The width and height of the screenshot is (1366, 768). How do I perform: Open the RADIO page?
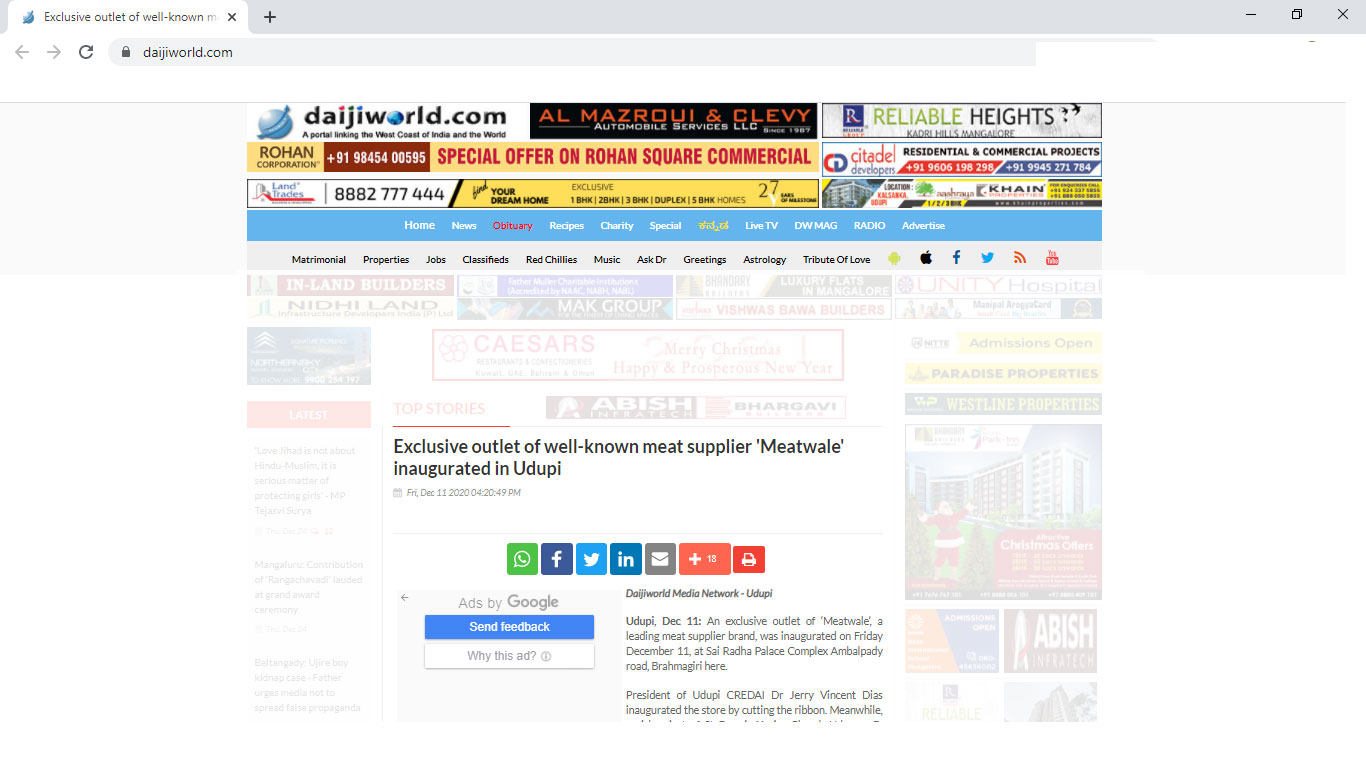pos(869,226)
